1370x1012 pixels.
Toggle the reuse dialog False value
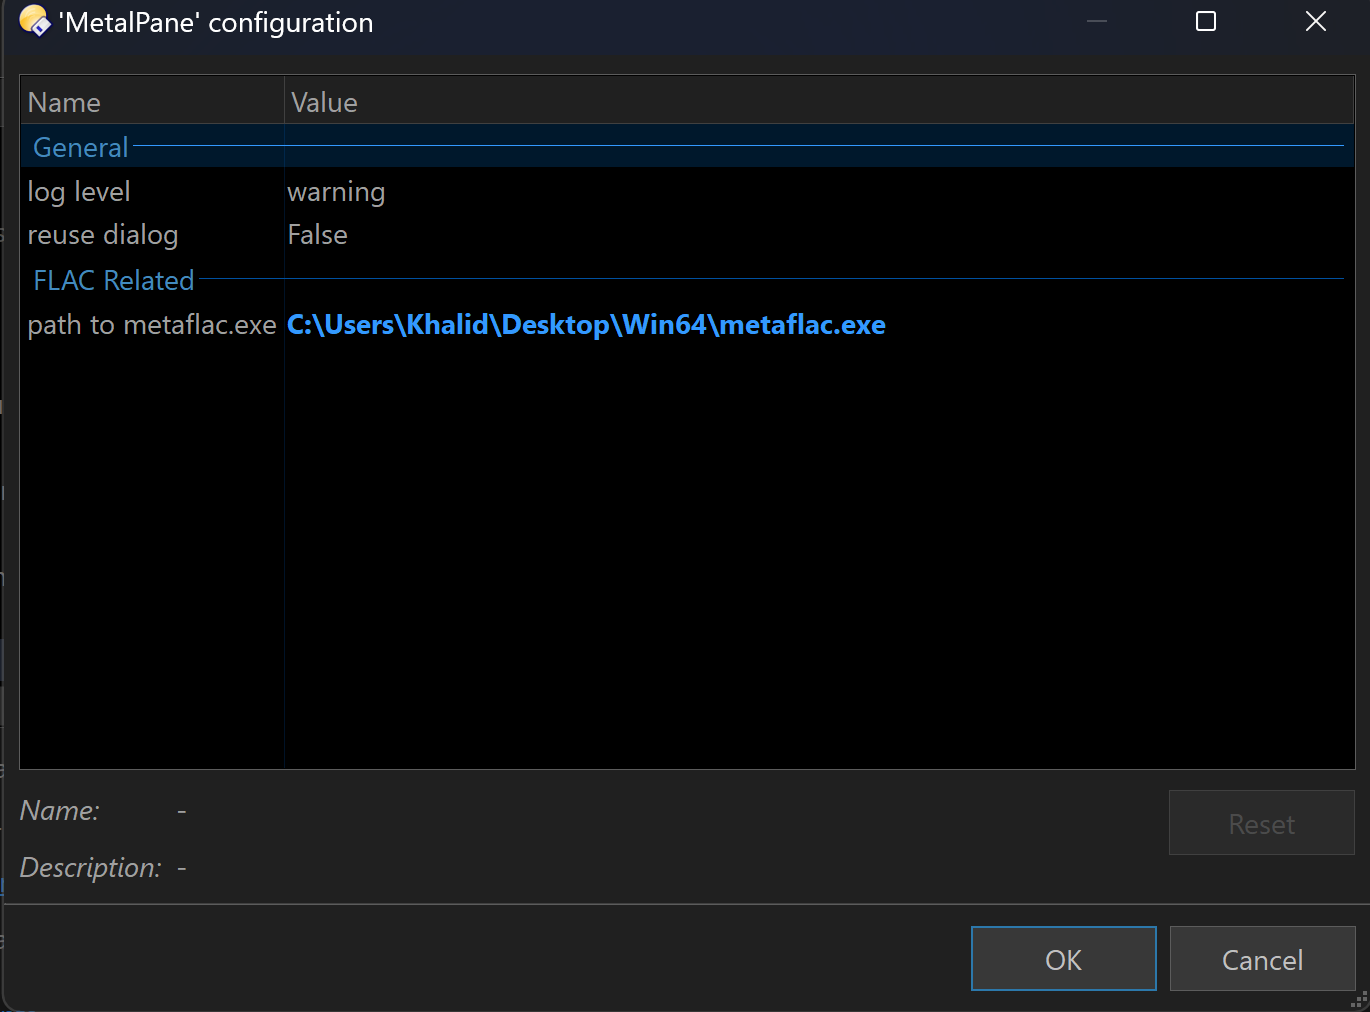[317, 235]
